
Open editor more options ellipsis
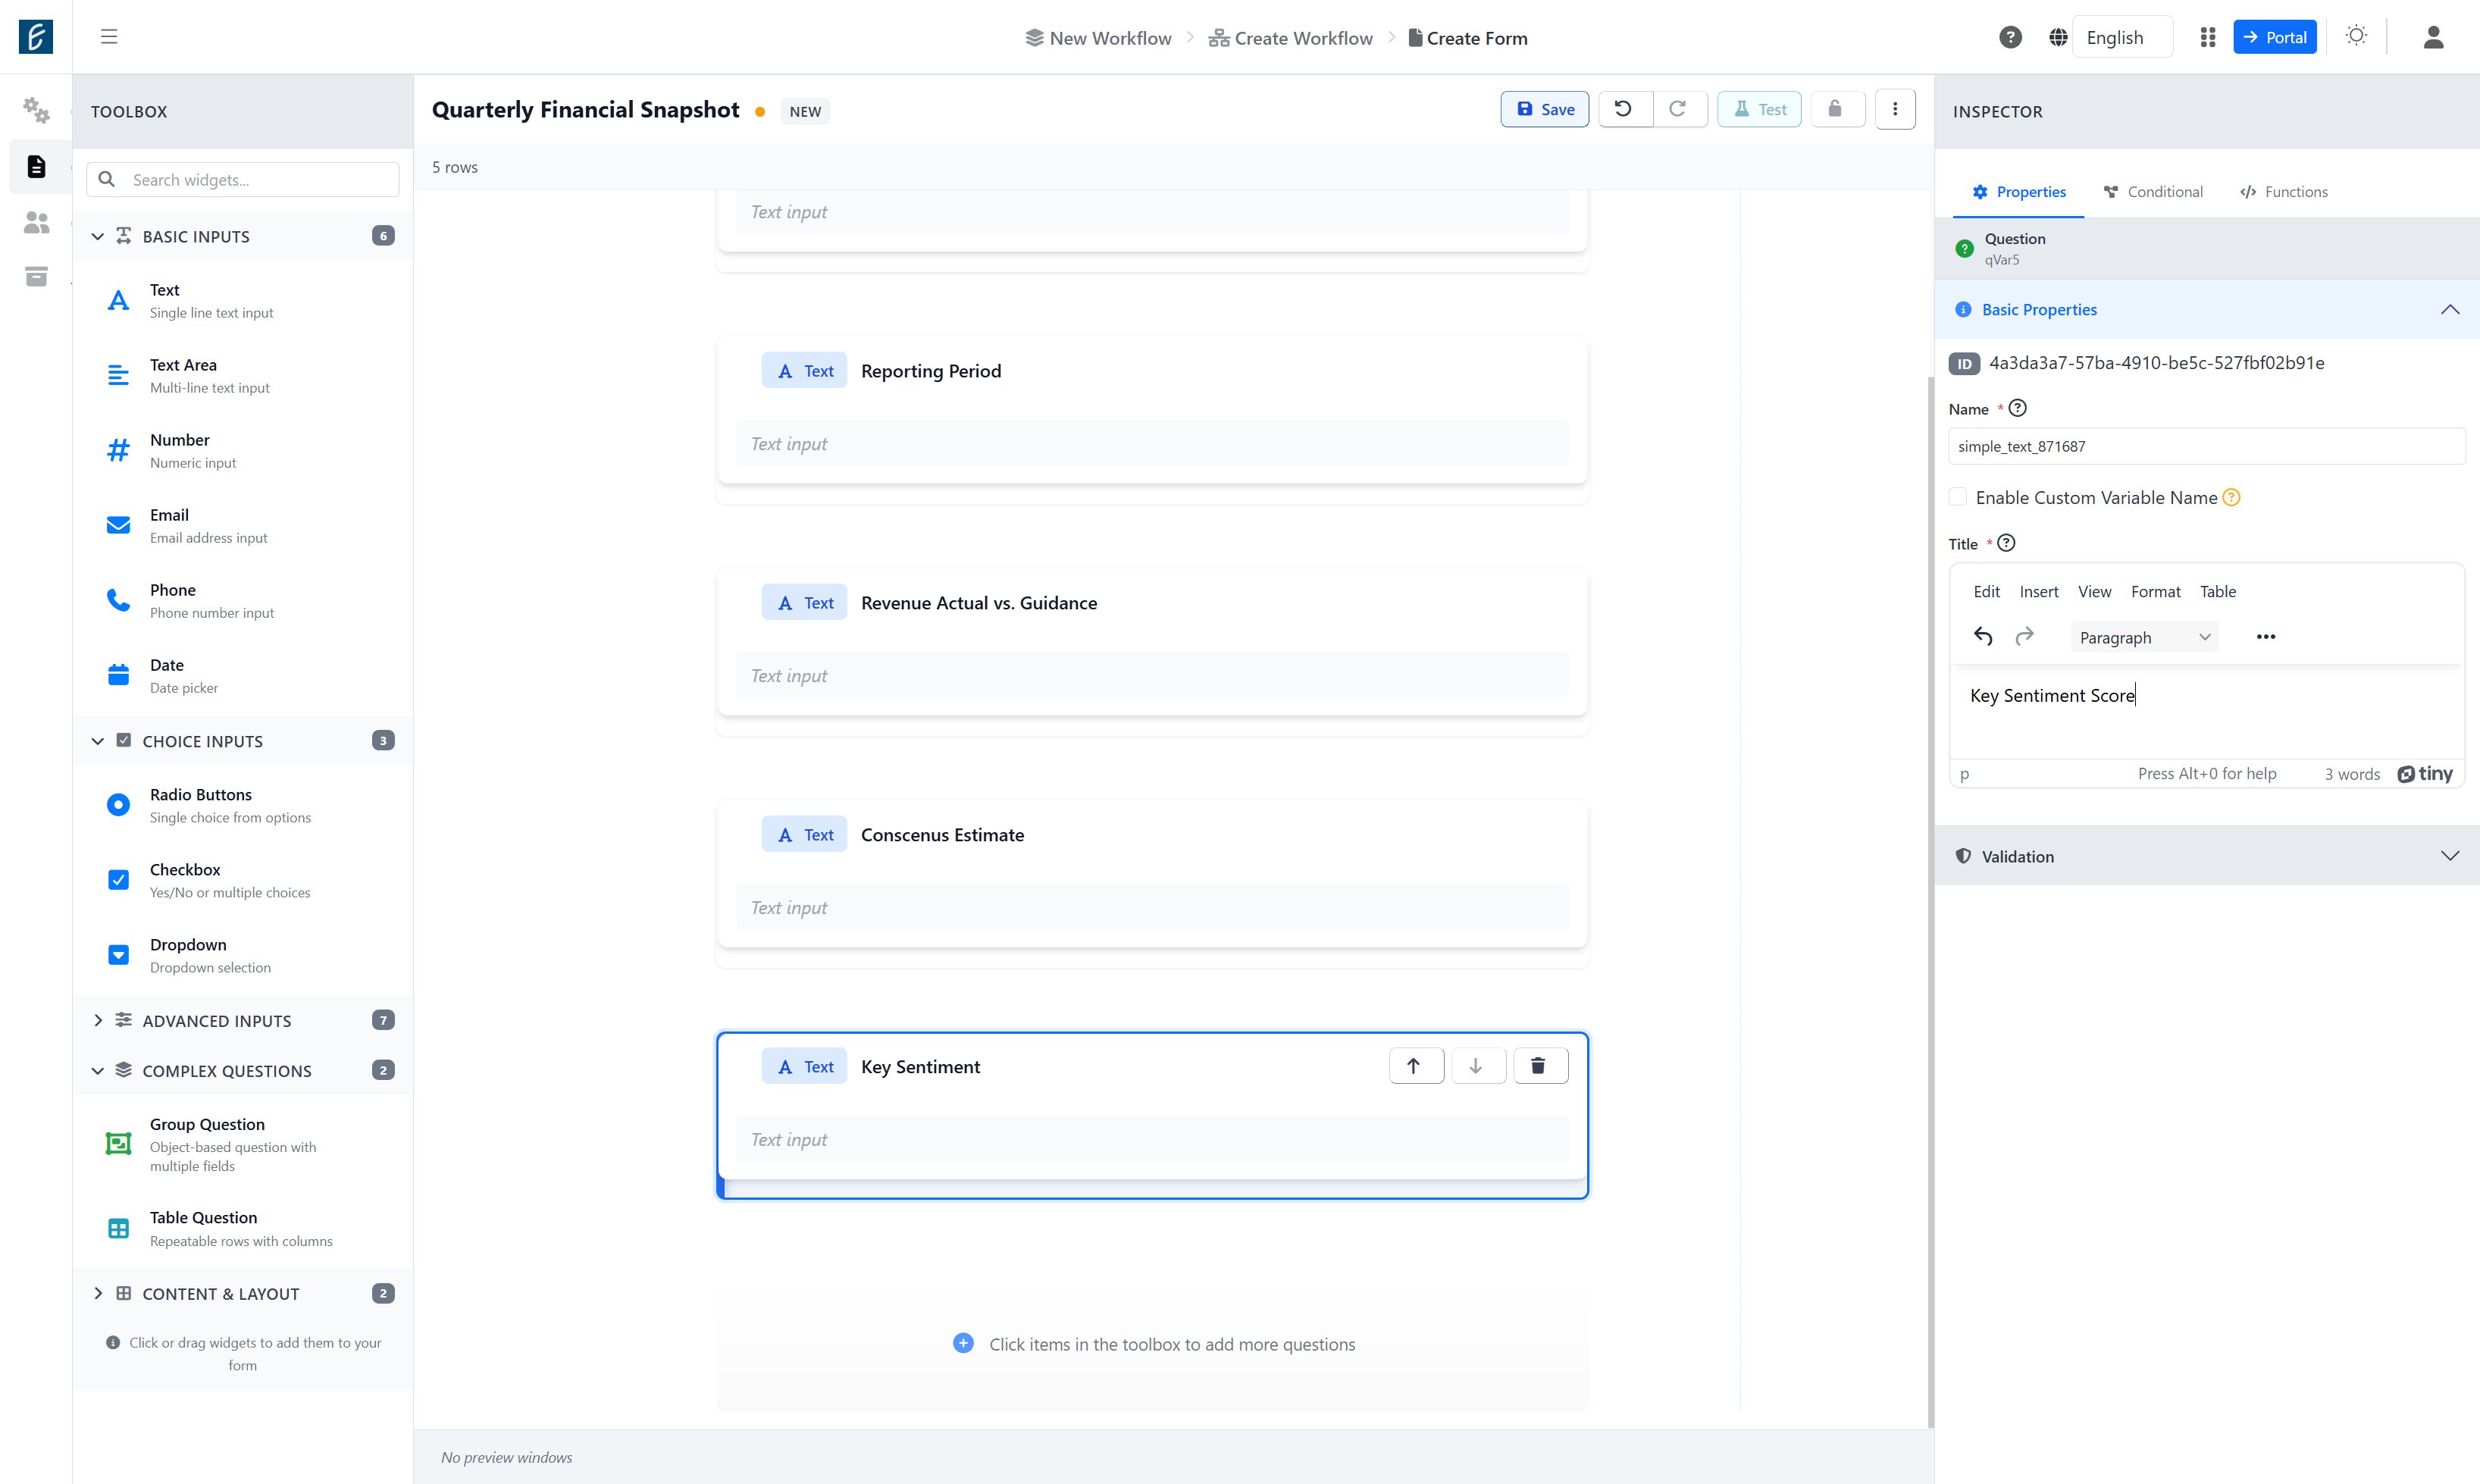[x=2266, y=637]
